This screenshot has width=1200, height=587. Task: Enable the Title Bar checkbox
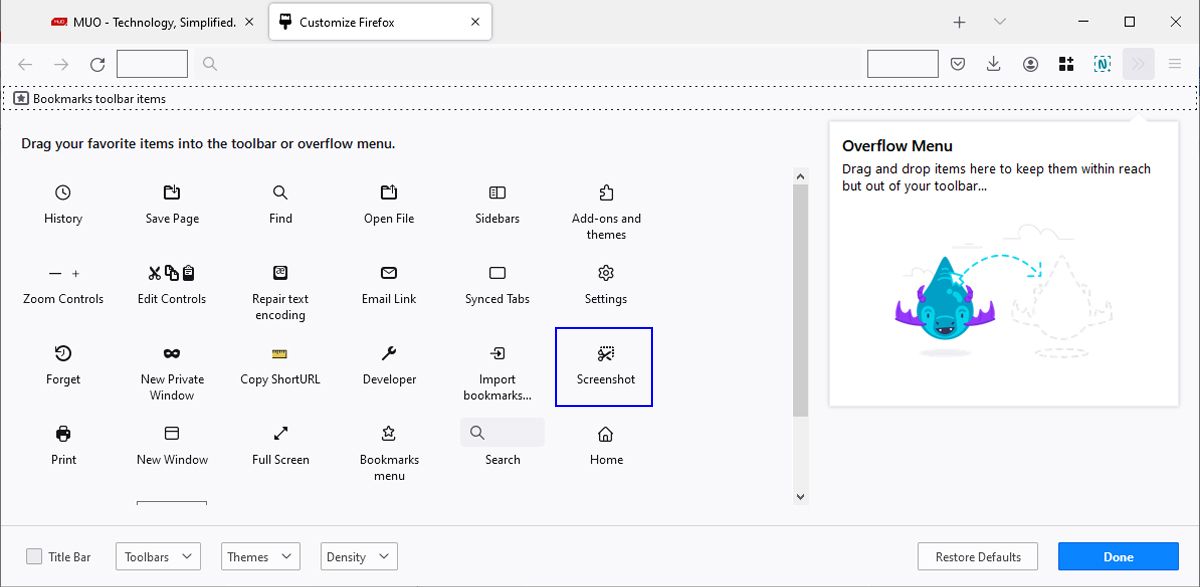35,557
